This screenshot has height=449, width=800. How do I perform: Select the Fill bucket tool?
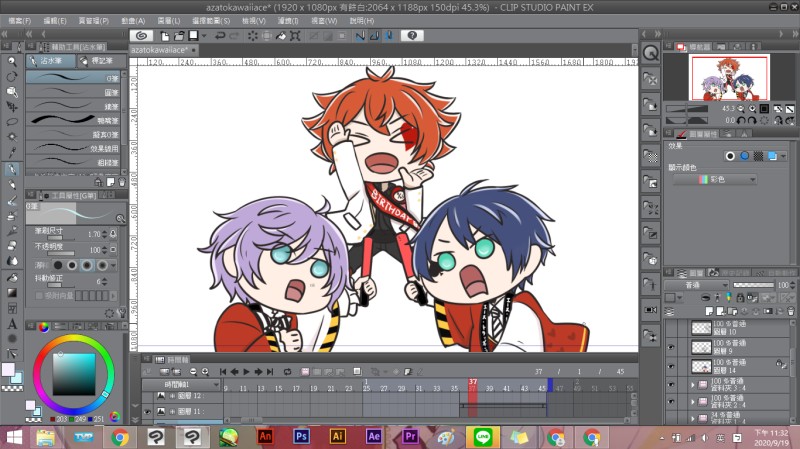point(12,278)
